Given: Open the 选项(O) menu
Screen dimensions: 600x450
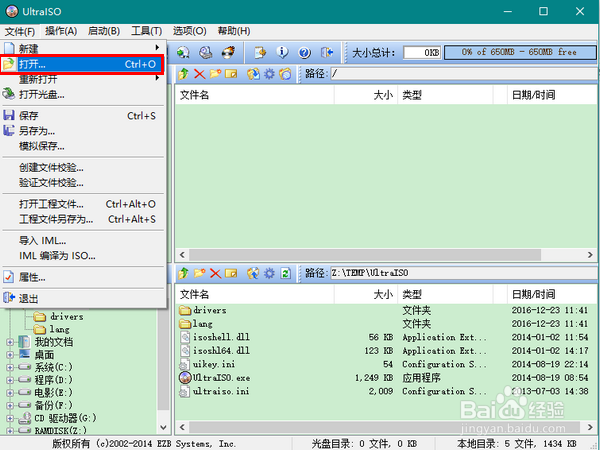Looking at the screenshot, I should click(189, 31).
